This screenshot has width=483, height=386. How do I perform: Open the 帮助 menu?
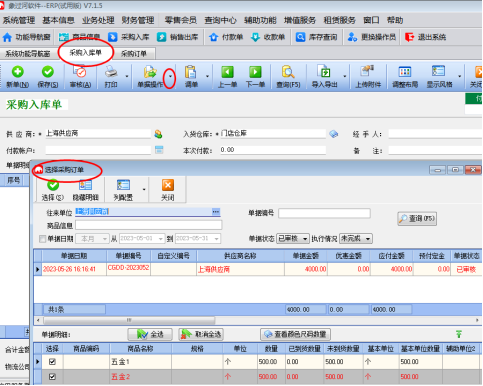pos(395,20)
